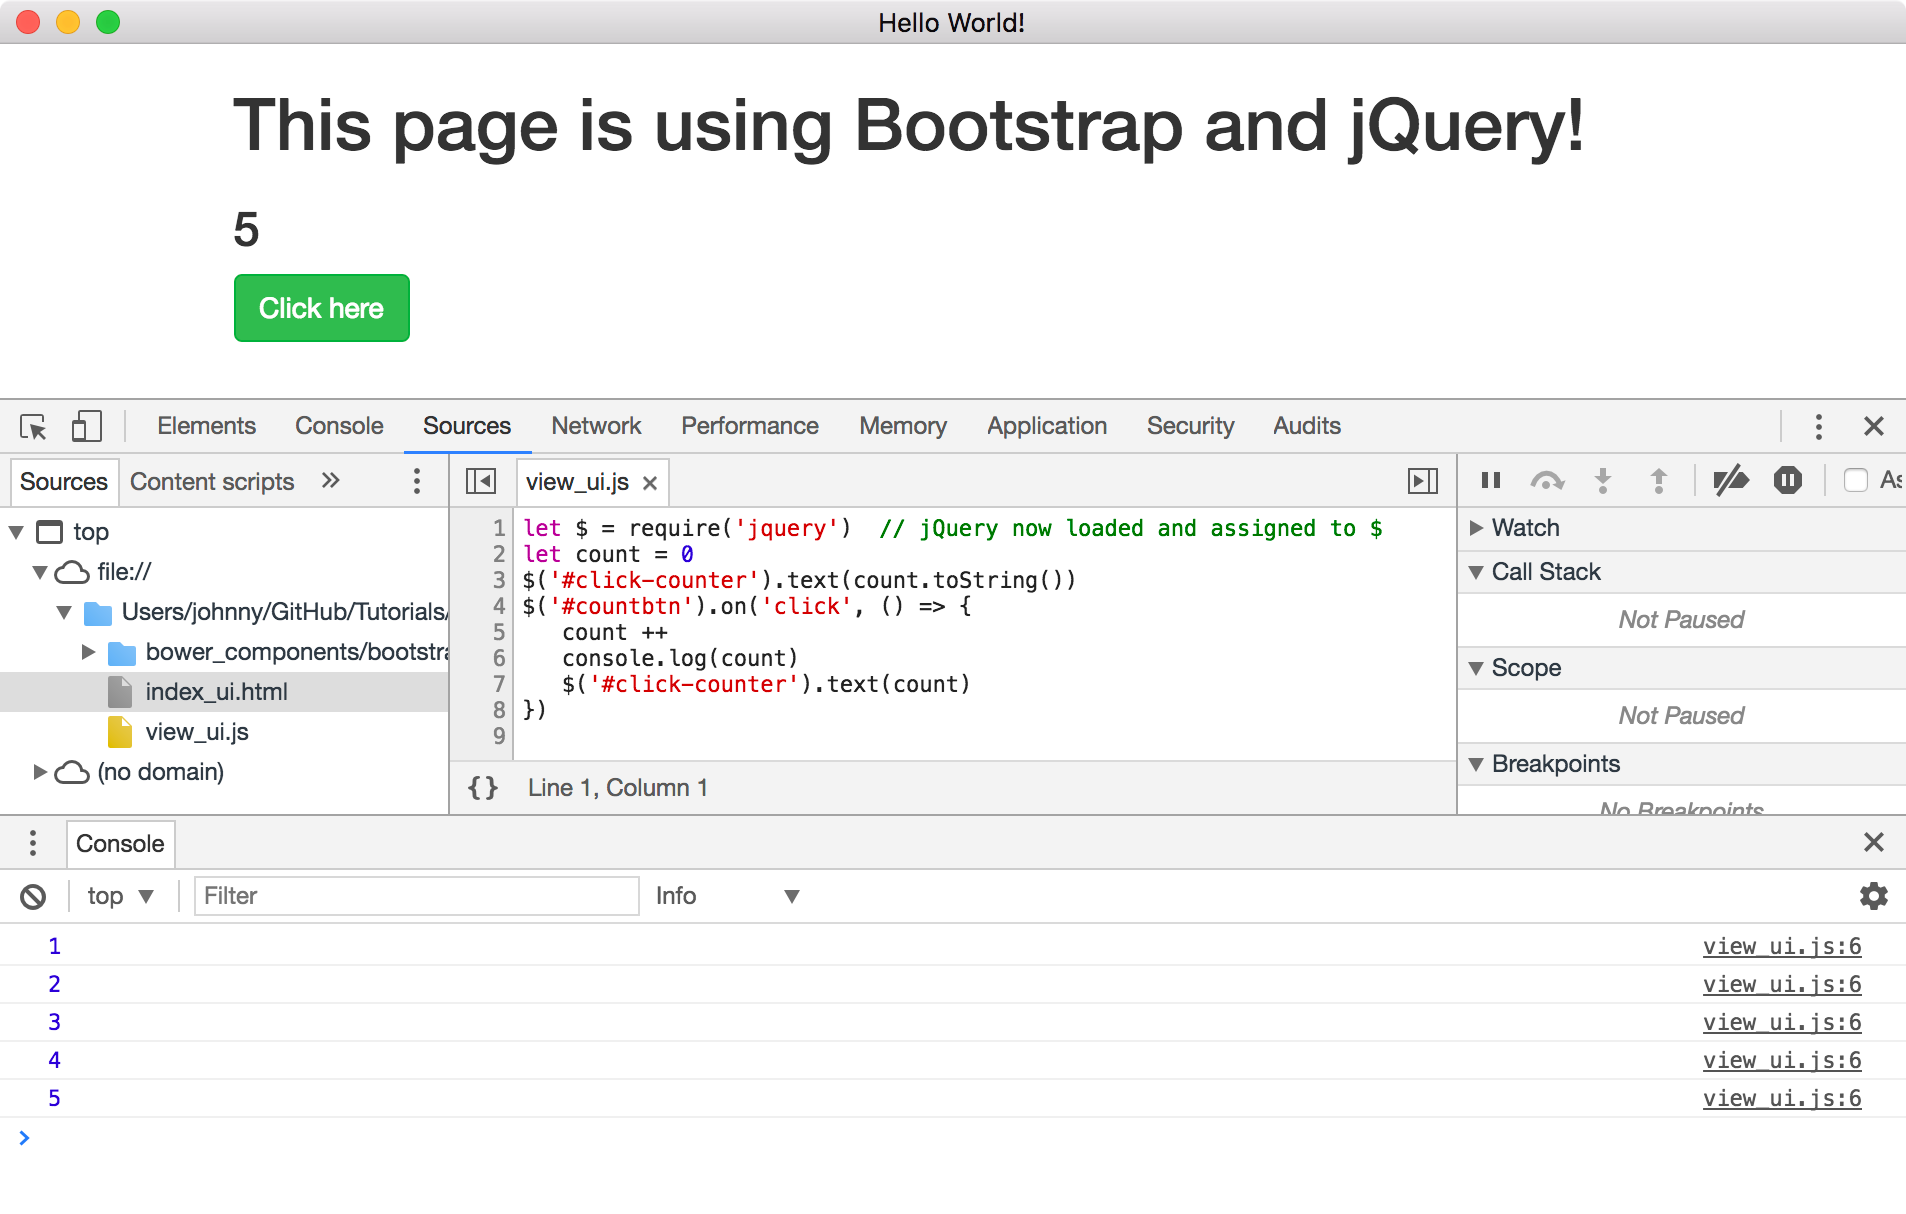The height and width of the screenshot is (1214, 1906).
Task: Open view_ui.js:6 link for log 3
Action: [1782, 1022]
